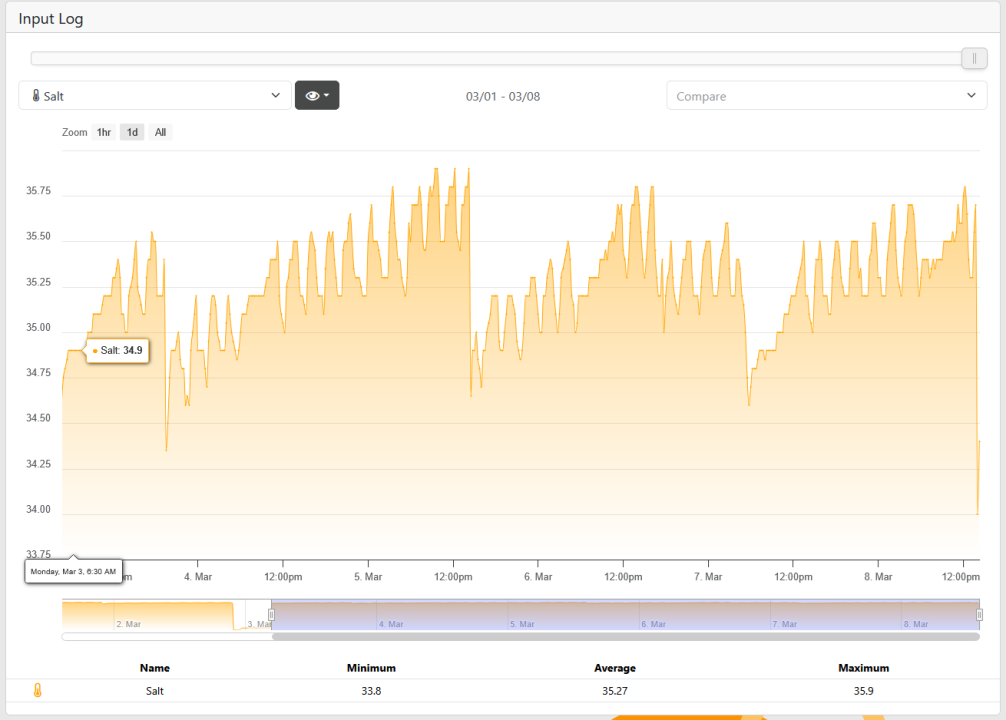The image size is (1006, 720).
Task: Click the chevron arrow on the Compare box
Action: 971,96
